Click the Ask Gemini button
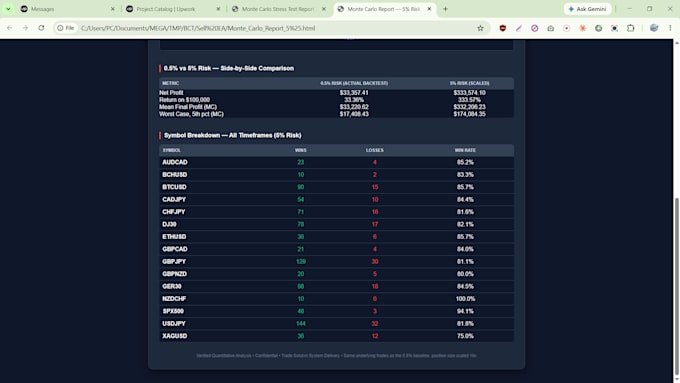680x383 pixels. coord(587,9)
